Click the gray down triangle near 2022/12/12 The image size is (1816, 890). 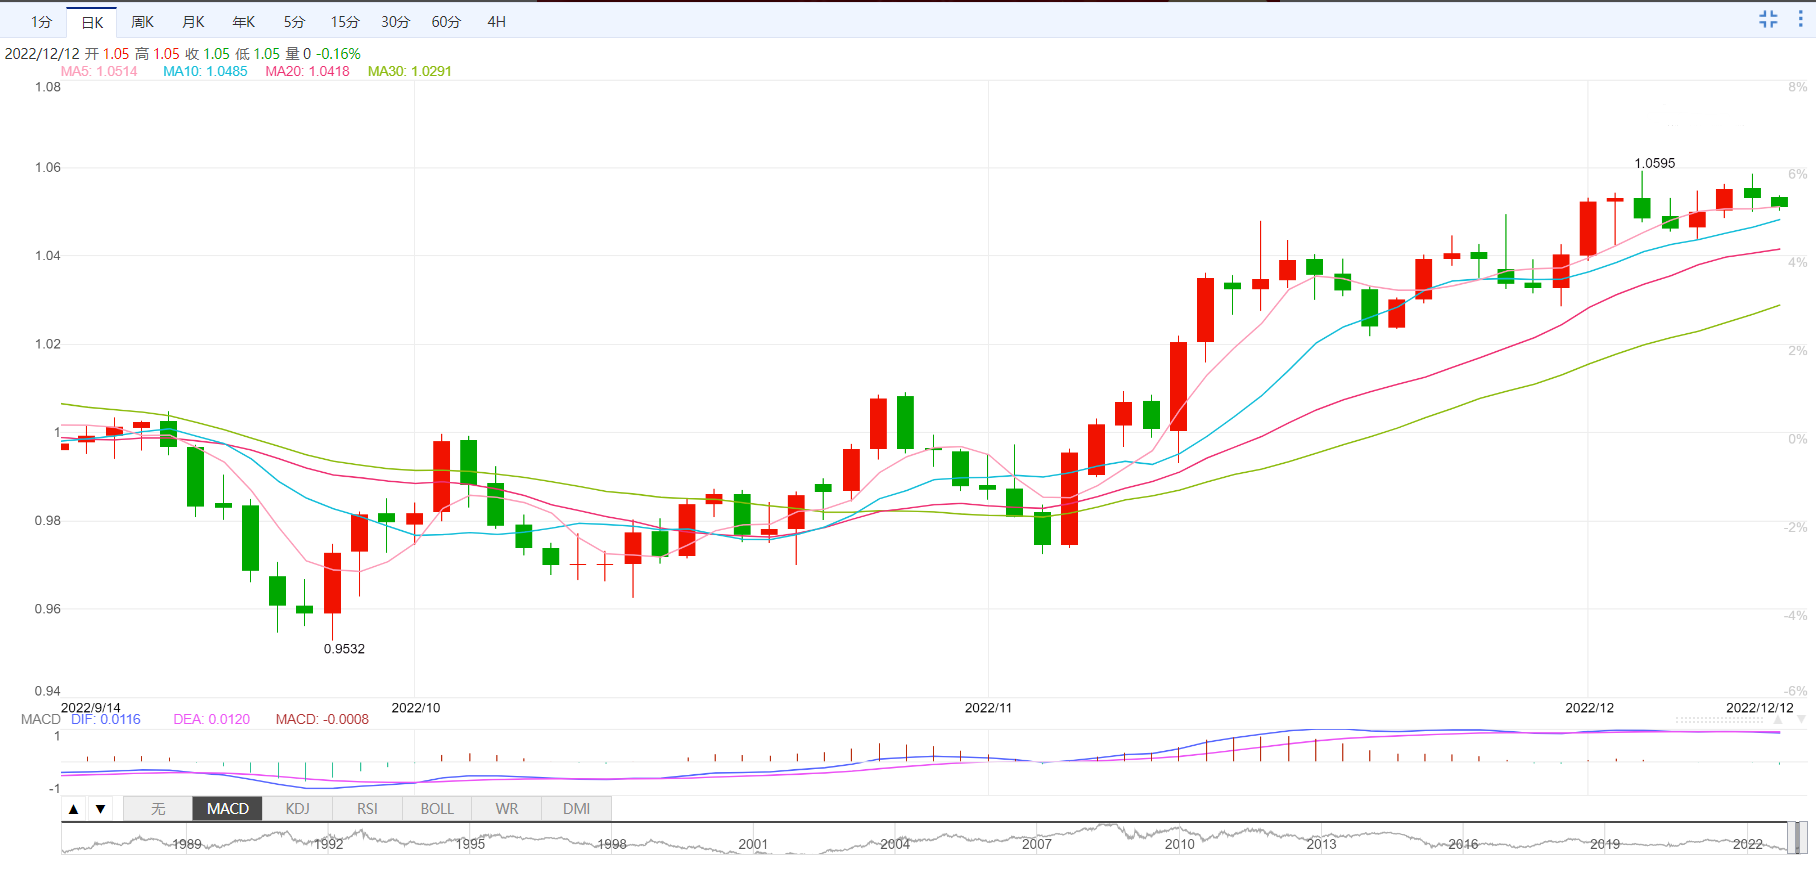tap(1801, 719)
